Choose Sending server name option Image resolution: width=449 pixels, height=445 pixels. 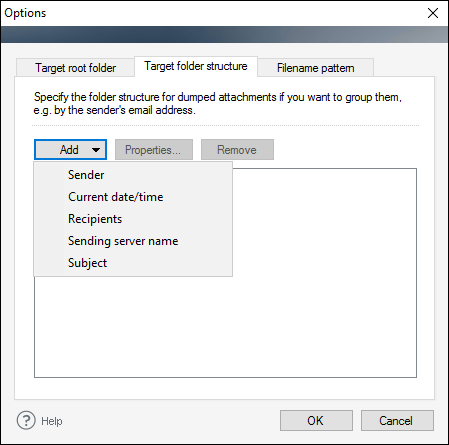point(133,241)
